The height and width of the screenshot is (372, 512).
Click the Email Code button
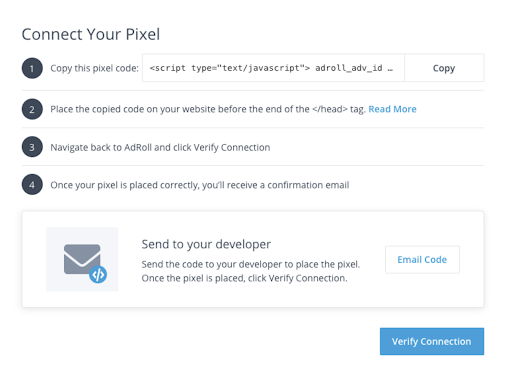422,260
